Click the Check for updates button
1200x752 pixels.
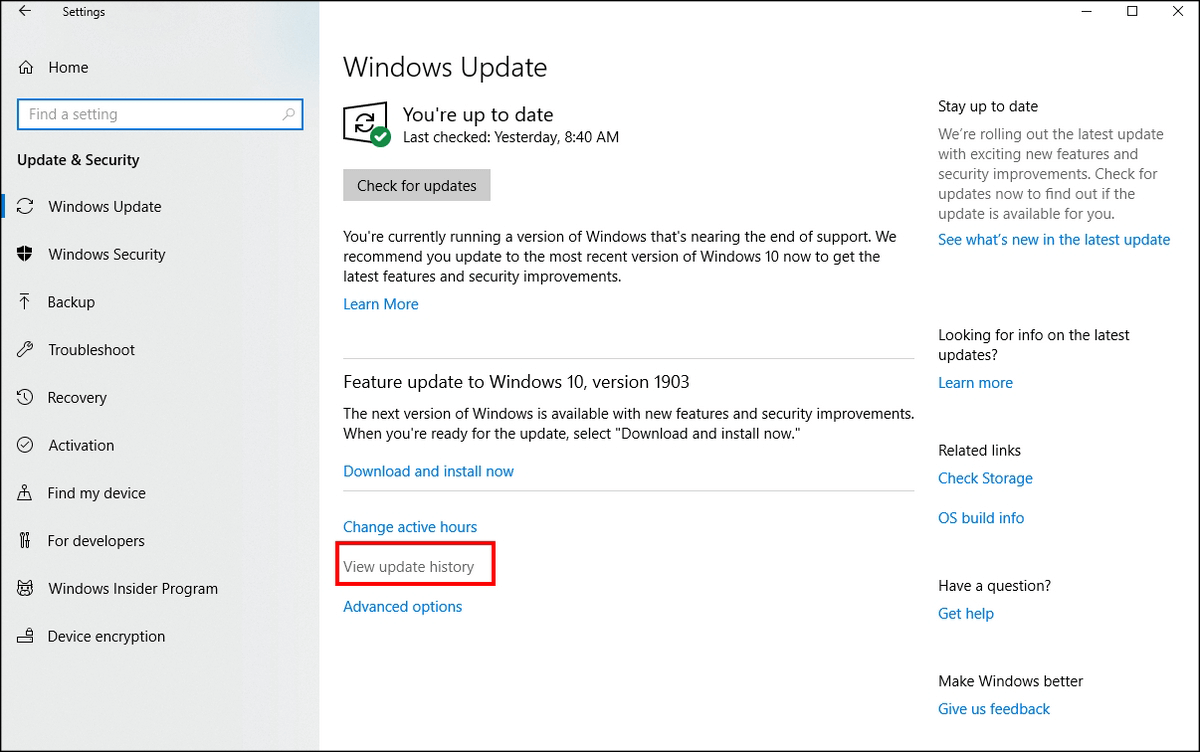pyautogui.click(x=417, y=185)
